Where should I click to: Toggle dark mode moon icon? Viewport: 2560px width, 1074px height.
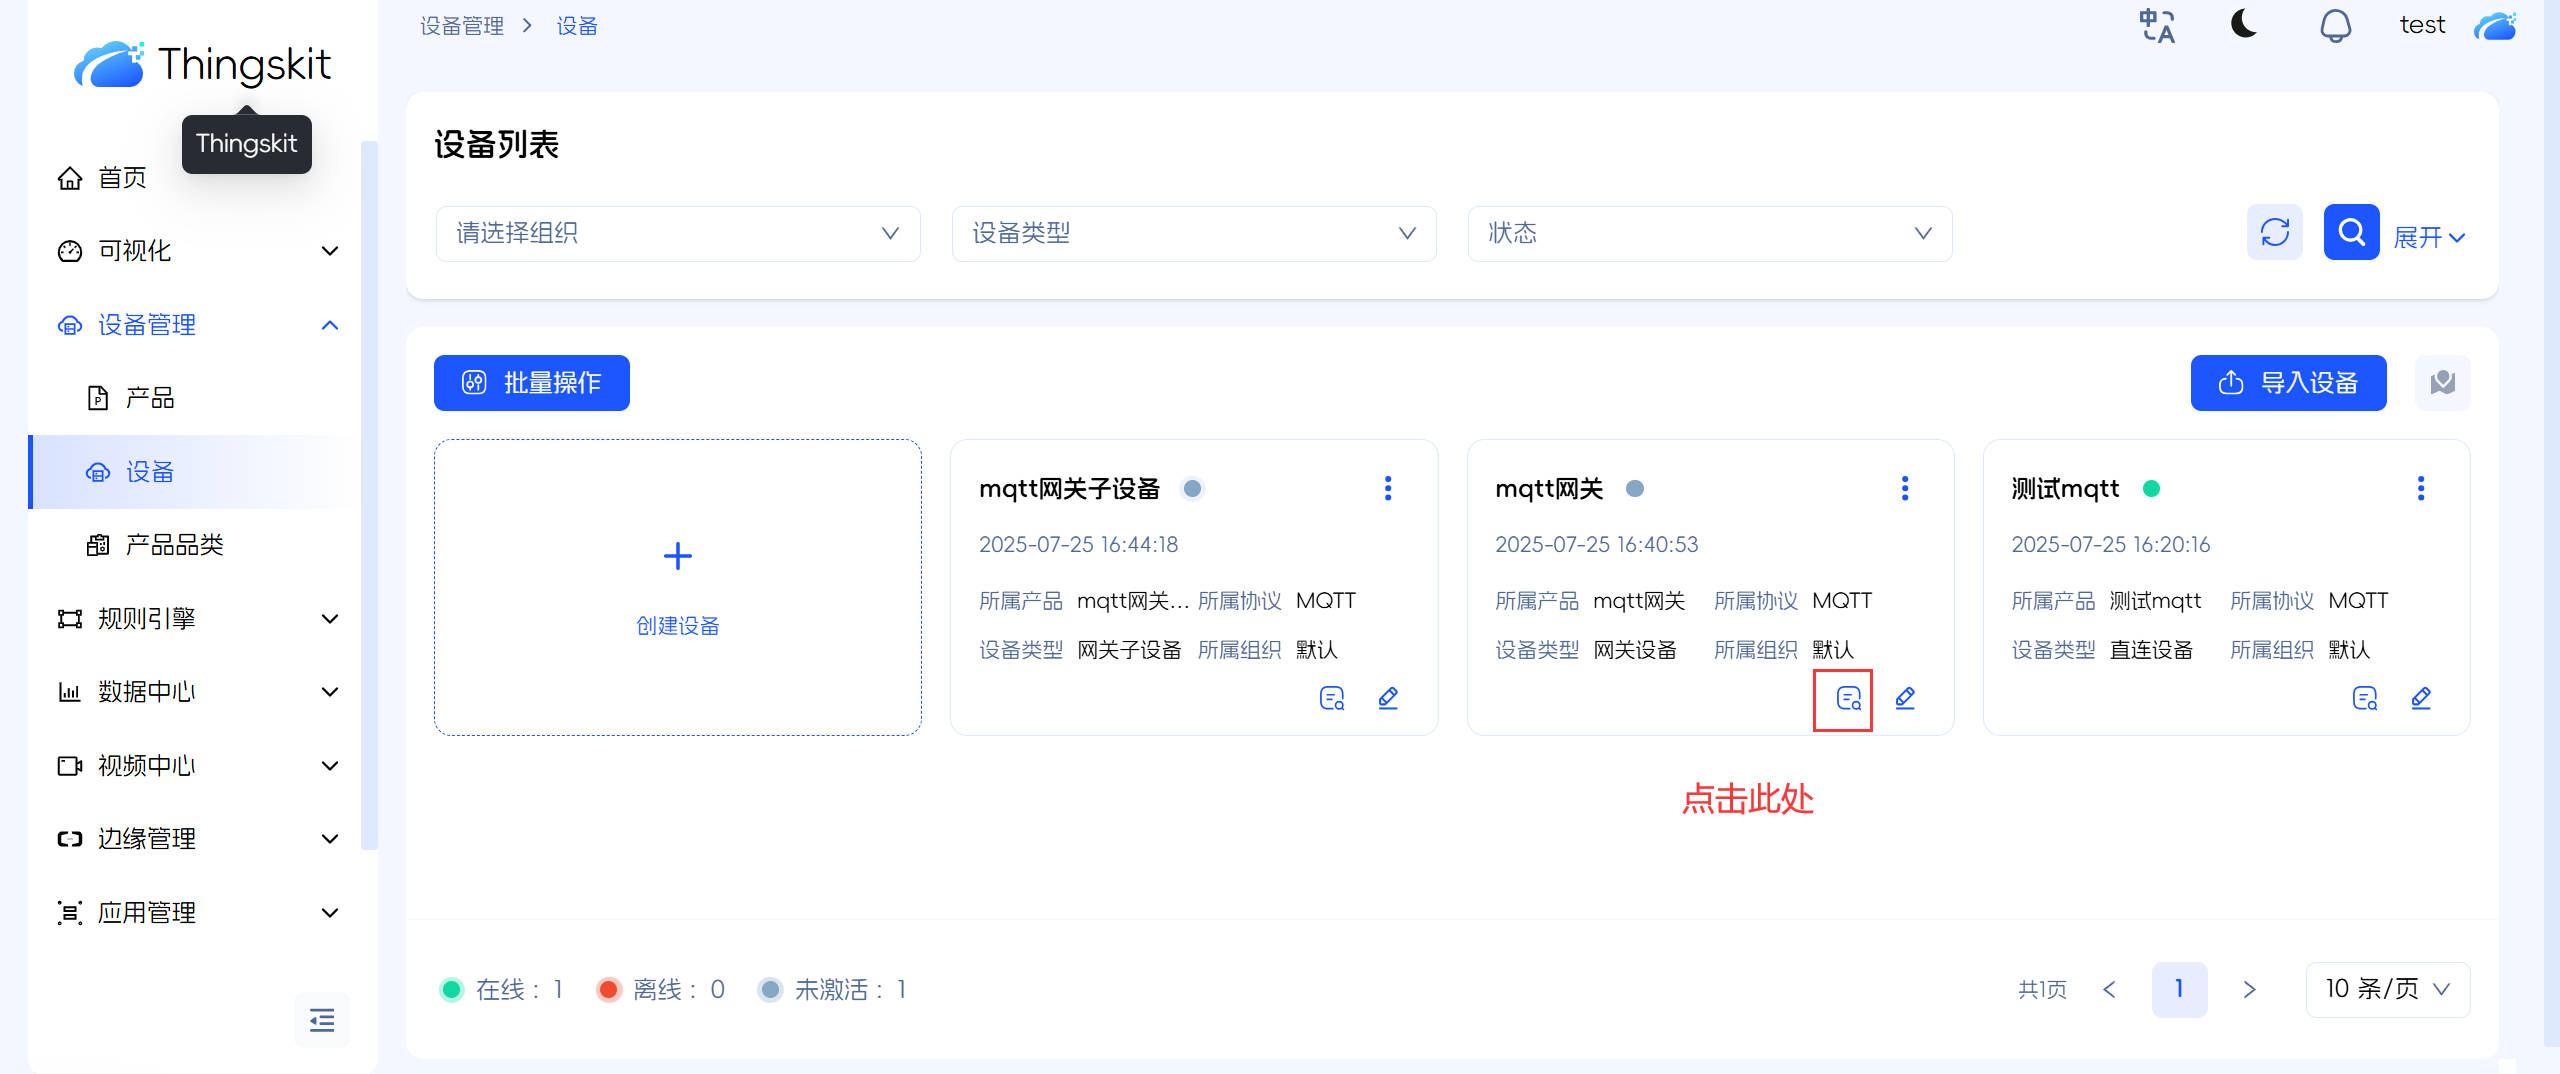pos(2244,24)
